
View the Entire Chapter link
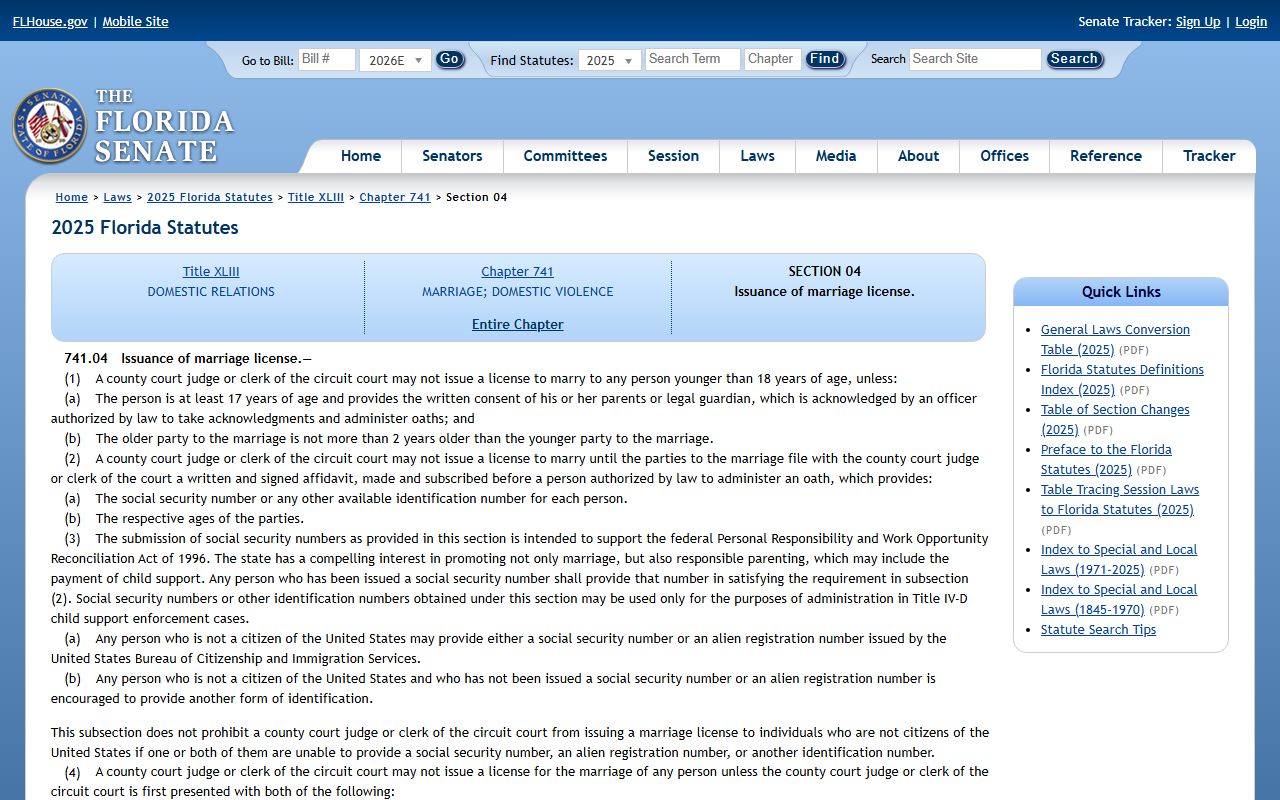click(518, 324)
